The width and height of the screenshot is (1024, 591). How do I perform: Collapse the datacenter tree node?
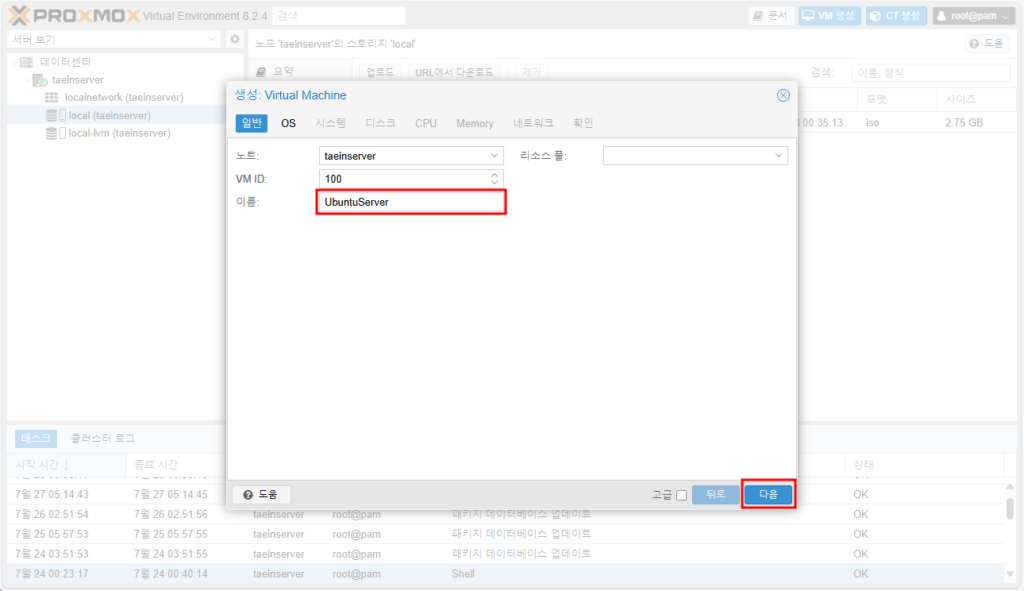point(14,62)
